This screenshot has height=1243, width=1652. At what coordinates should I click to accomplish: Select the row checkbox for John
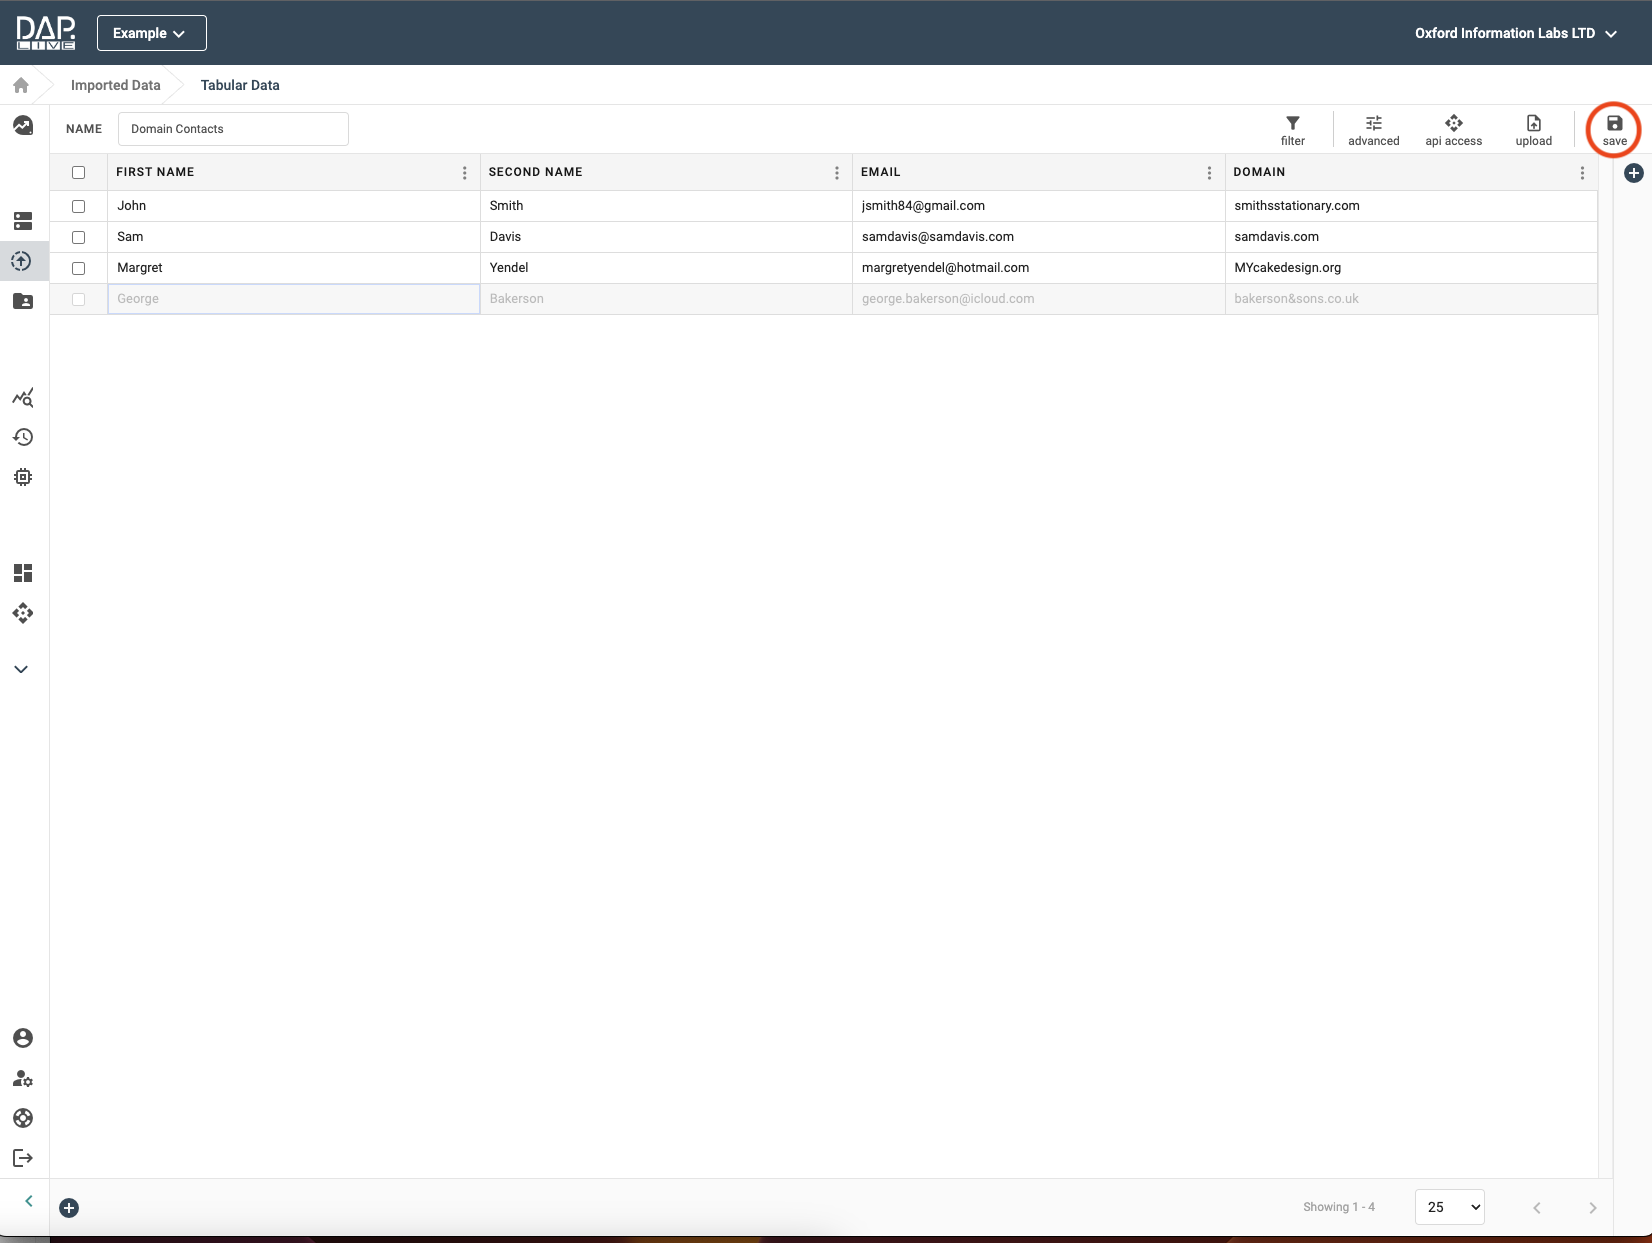[79, 206]
